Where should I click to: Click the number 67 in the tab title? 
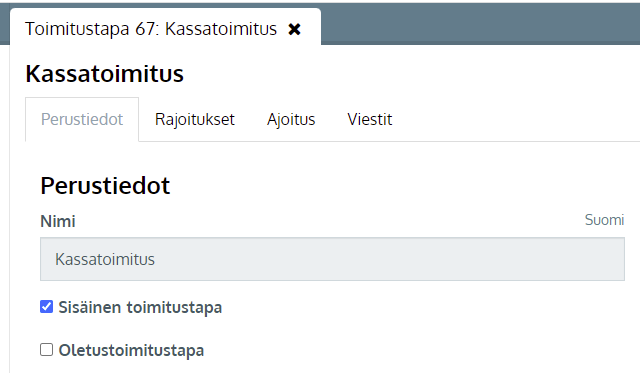click(x=145, y=29)
